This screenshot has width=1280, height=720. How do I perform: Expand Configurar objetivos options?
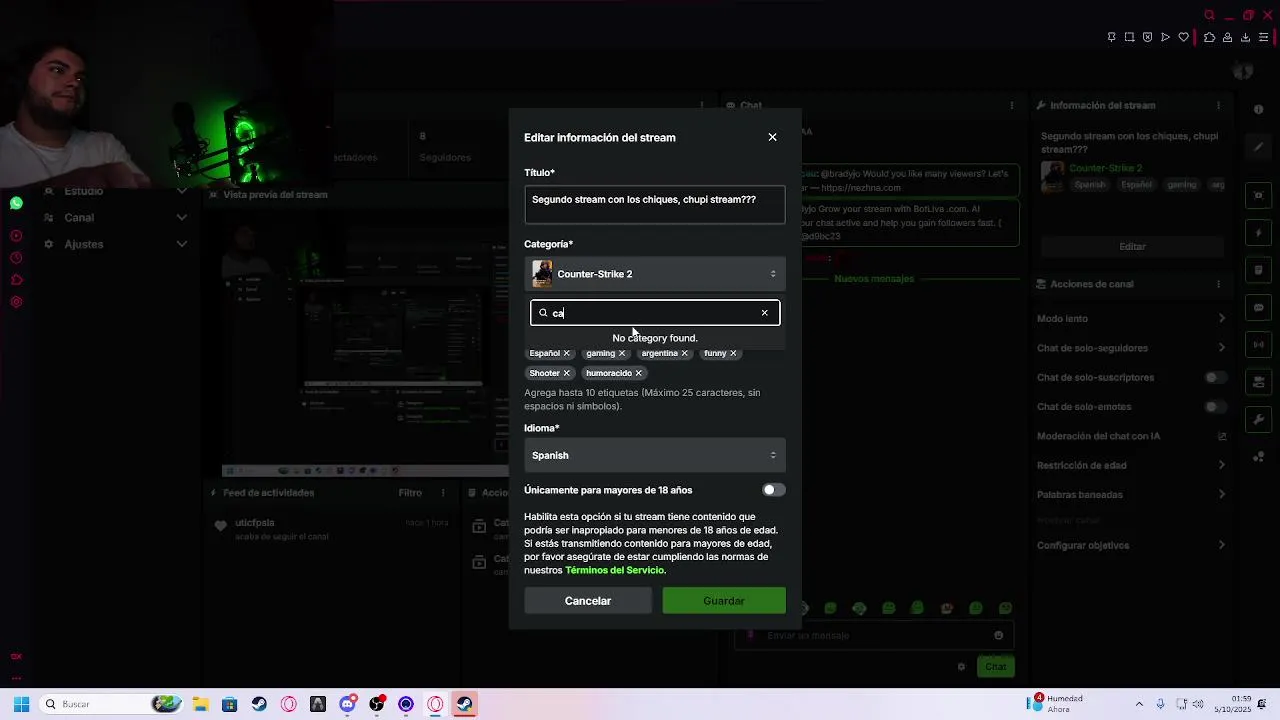[x=1221, y=545]
